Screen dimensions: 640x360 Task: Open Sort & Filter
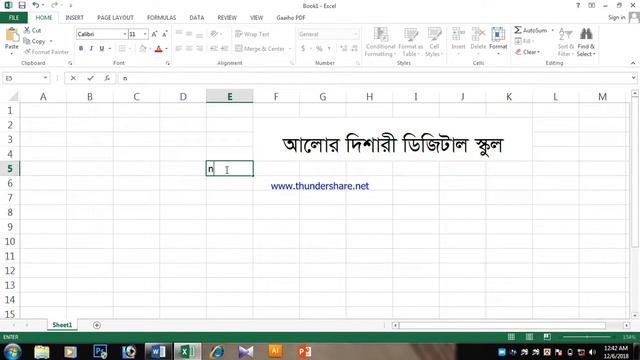[566, 42]
